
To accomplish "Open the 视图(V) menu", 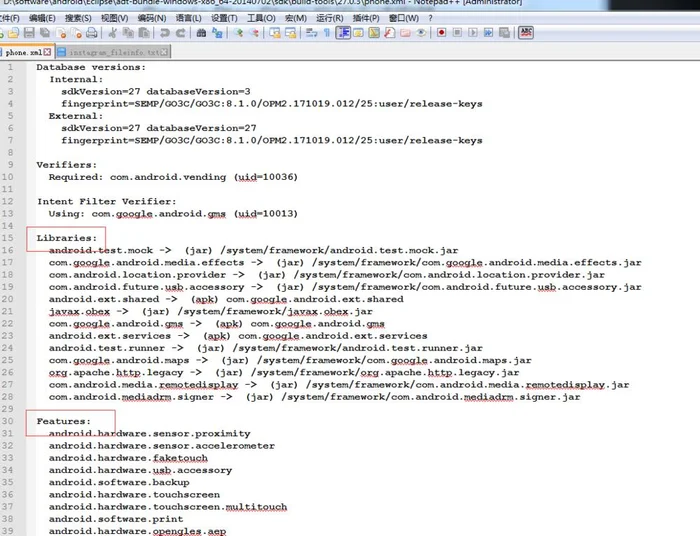I will click(115, 18).
